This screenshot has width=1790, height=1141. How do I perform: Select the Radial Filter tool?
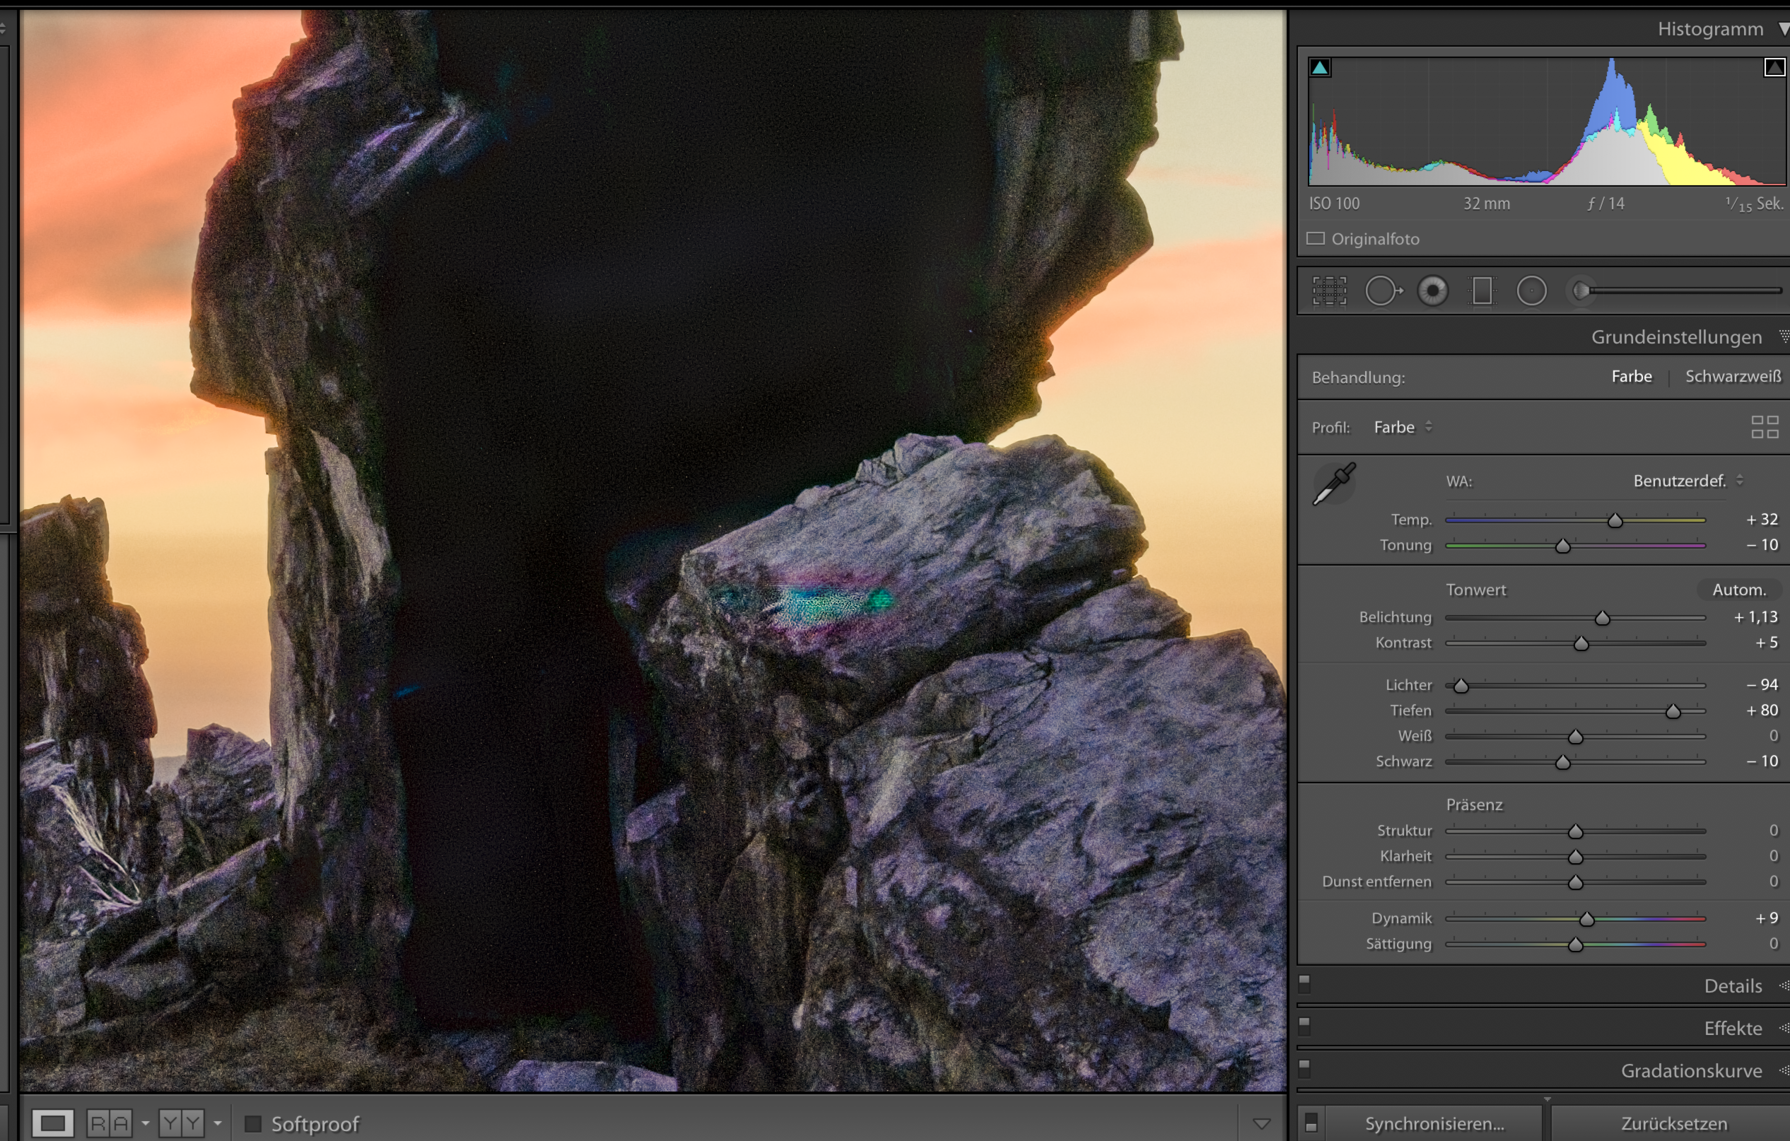point(1531,291)
